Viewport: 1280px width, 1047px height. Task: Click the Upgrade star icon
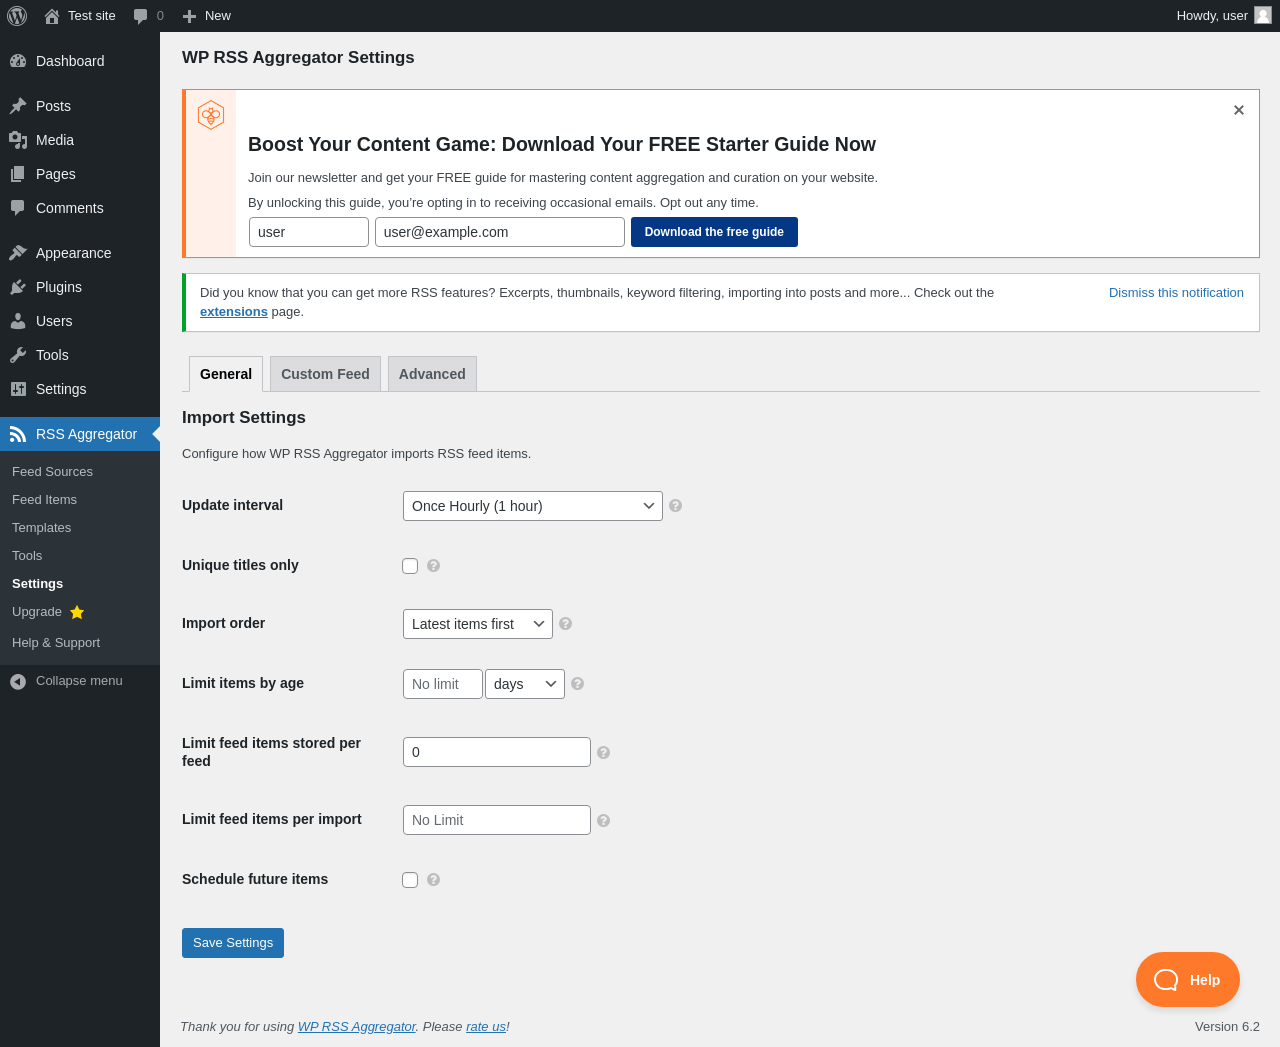tap(77, 612)
